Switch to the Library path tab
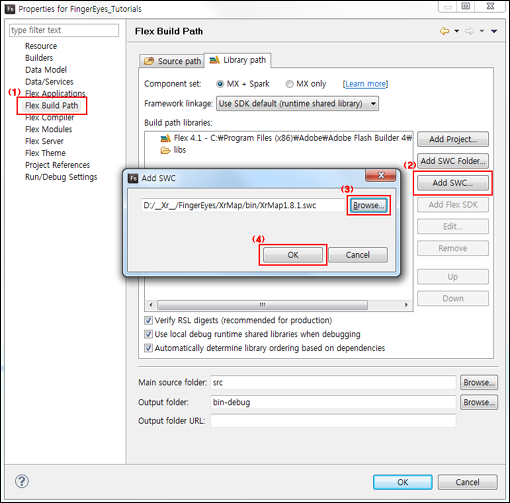510x503 pixels. [237, 60]
